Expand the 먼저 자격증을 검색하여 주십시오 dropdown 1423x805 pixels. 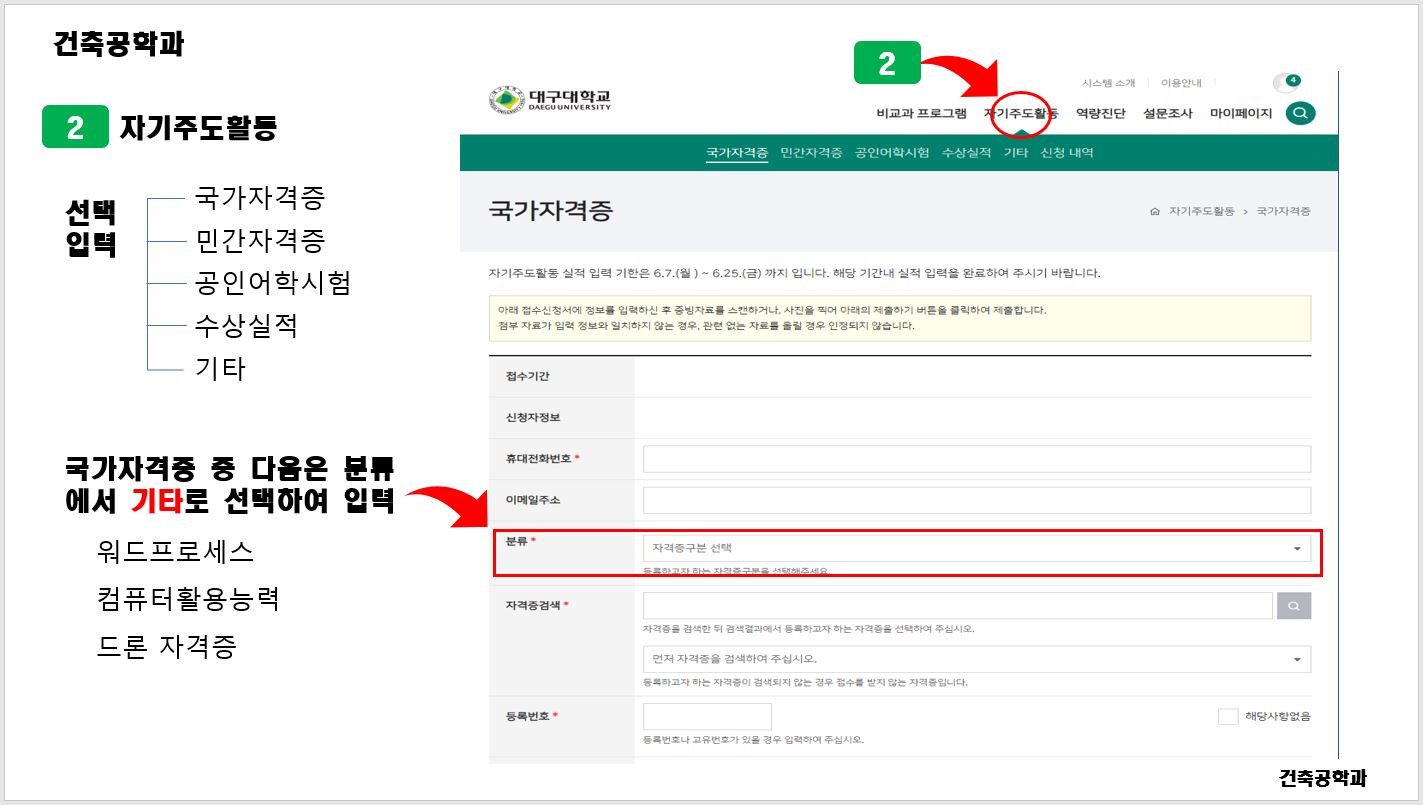[x=975, y=659]
